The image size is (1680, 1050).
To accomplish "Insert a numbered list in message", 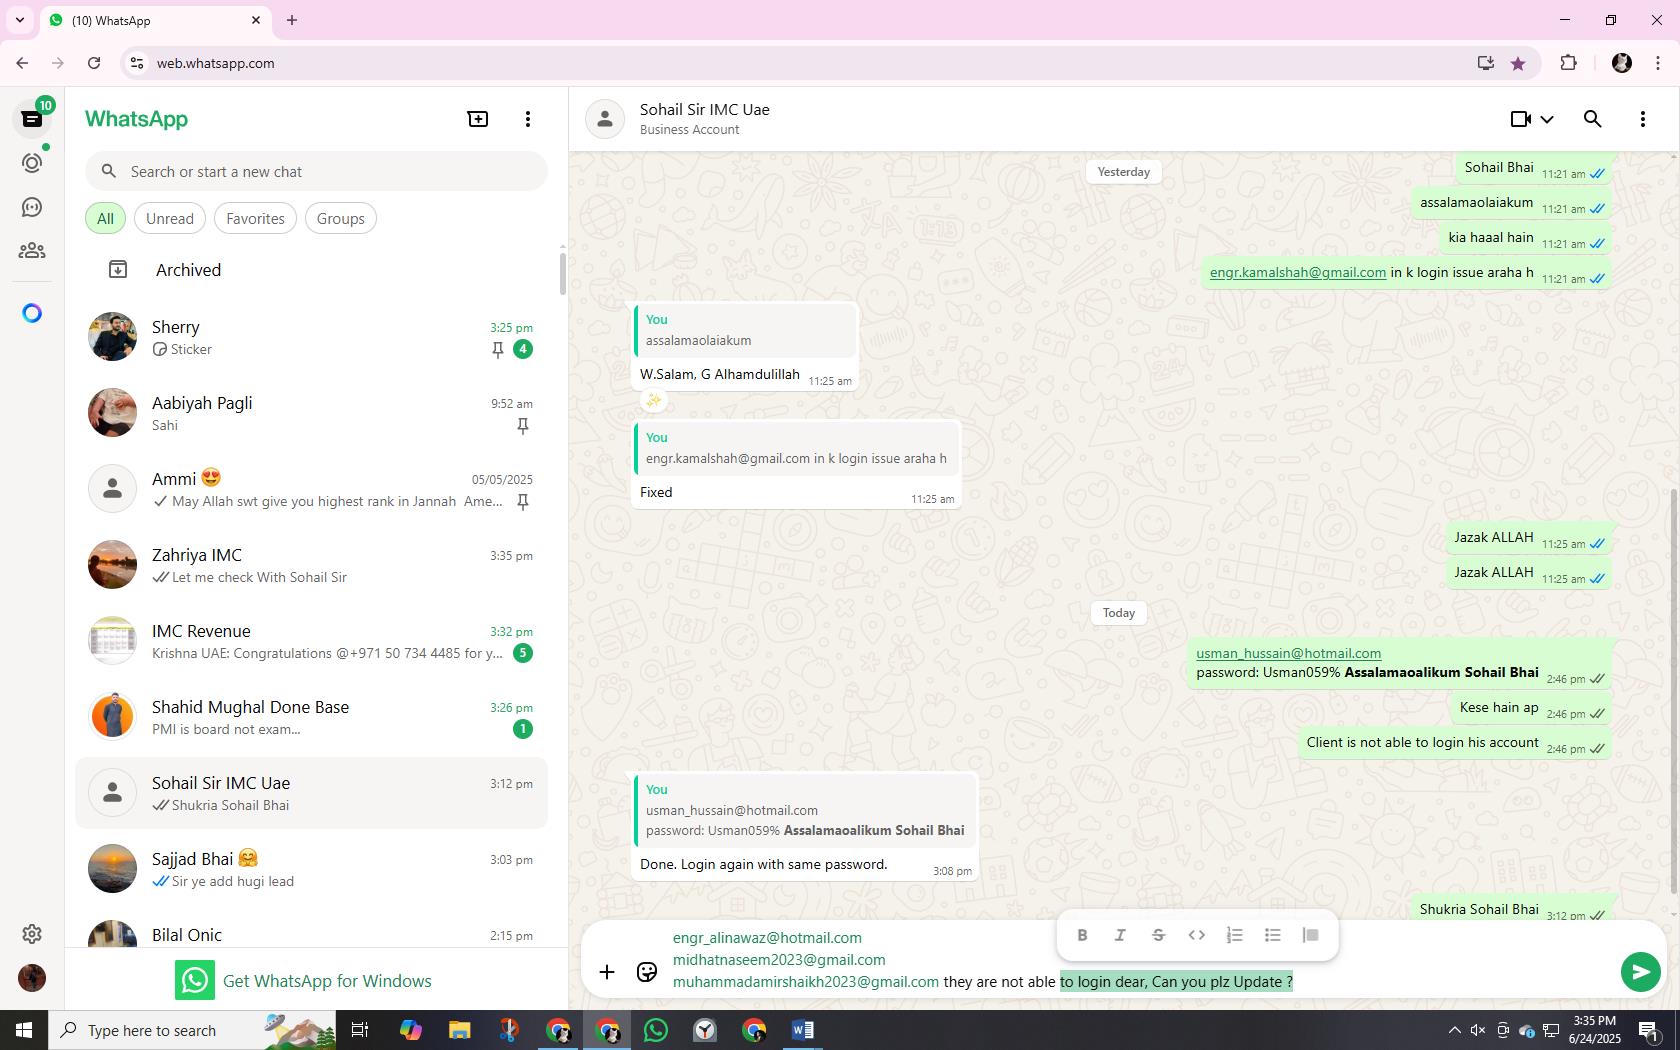I will click(x=1234, y=935).
